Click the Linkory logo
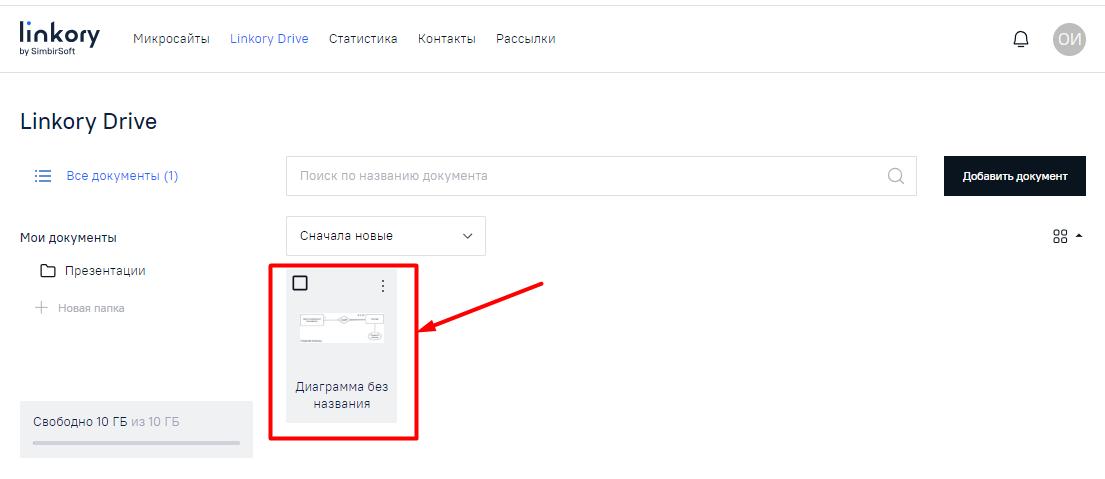This screenshot has height=479, width=1105. (59, 38)
